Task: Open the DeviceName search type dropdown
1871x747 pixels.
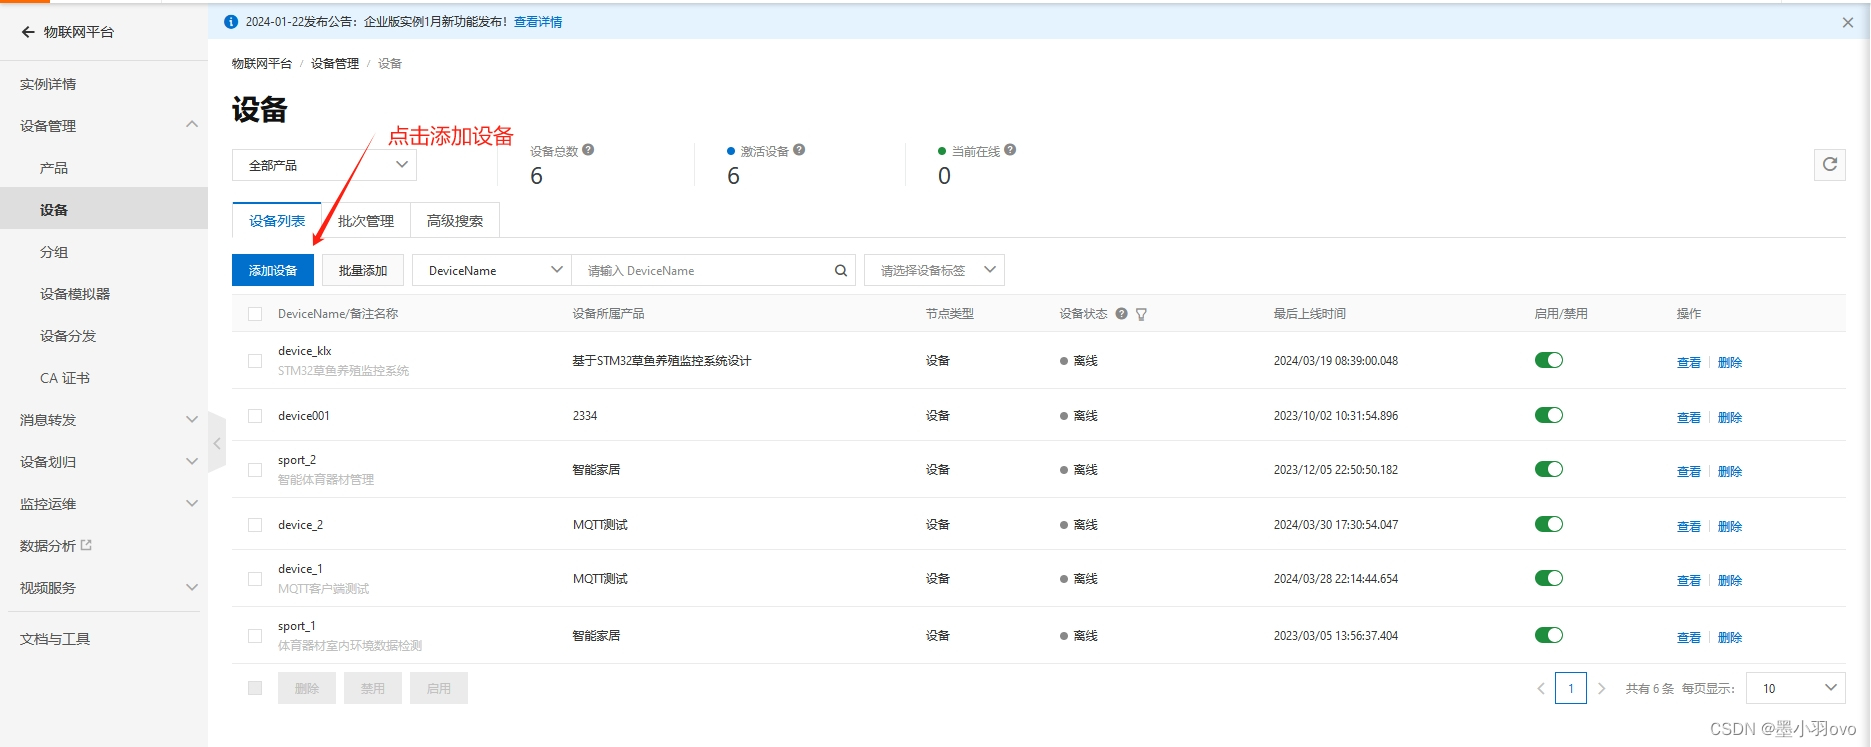Action: 492,270
